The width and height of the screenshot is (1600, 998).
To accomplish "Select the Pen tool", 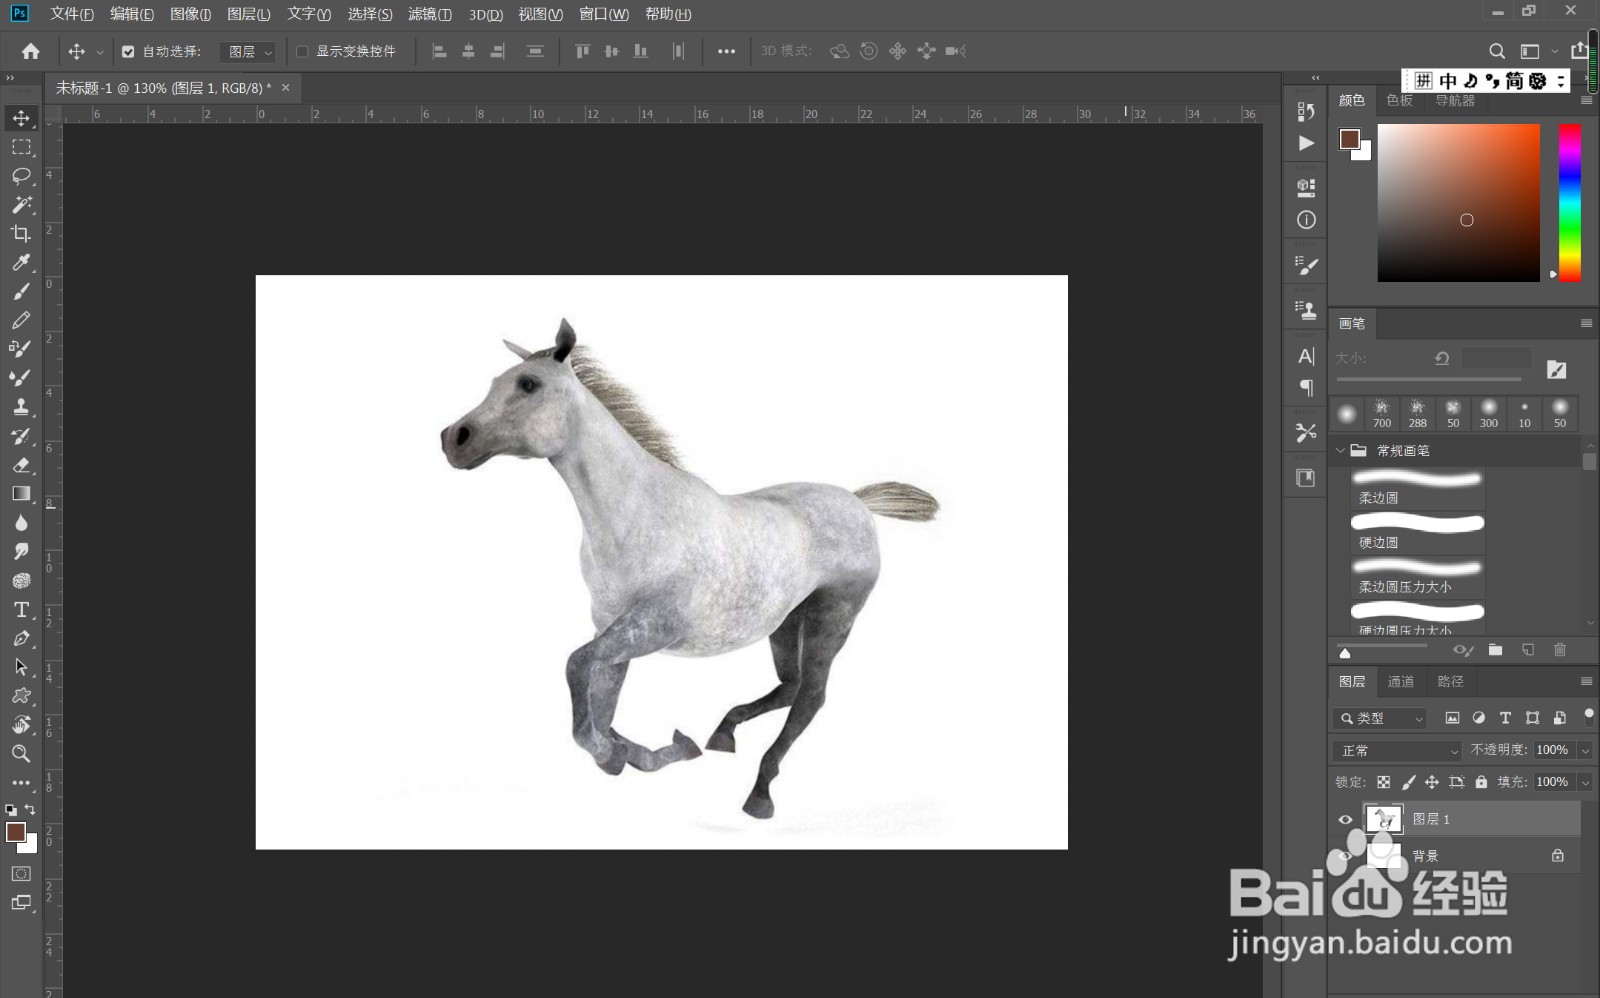I will [21, 638].
